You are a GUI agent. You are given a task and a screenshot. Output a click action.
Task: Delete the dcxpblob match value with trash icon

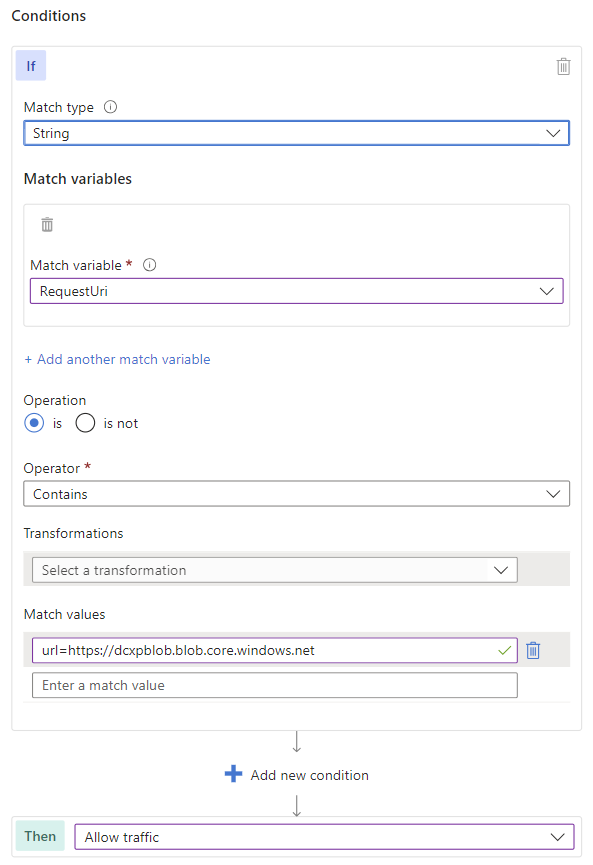point(533,650)
